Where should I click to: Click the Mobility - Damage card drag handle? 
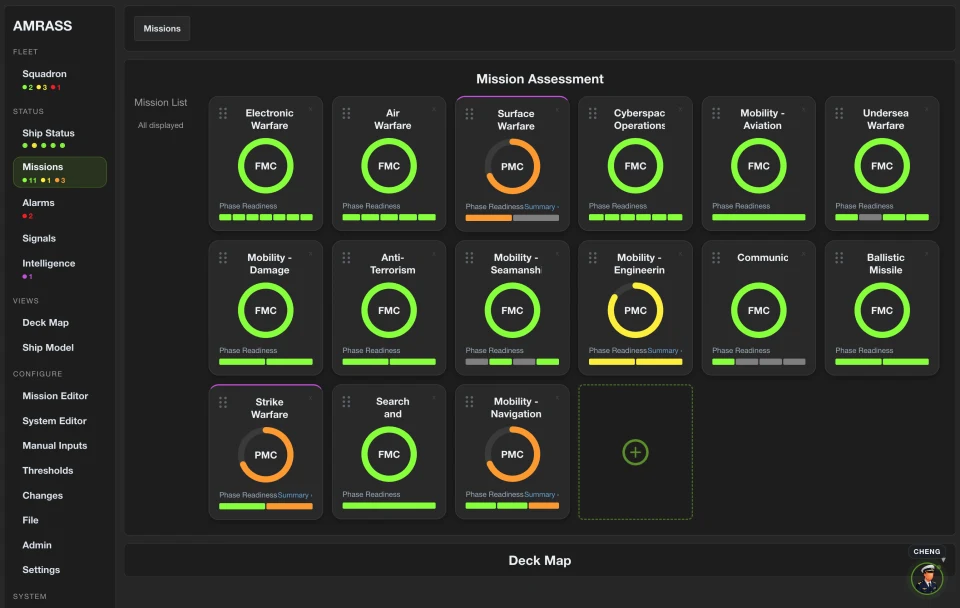[x=223, y=258]
